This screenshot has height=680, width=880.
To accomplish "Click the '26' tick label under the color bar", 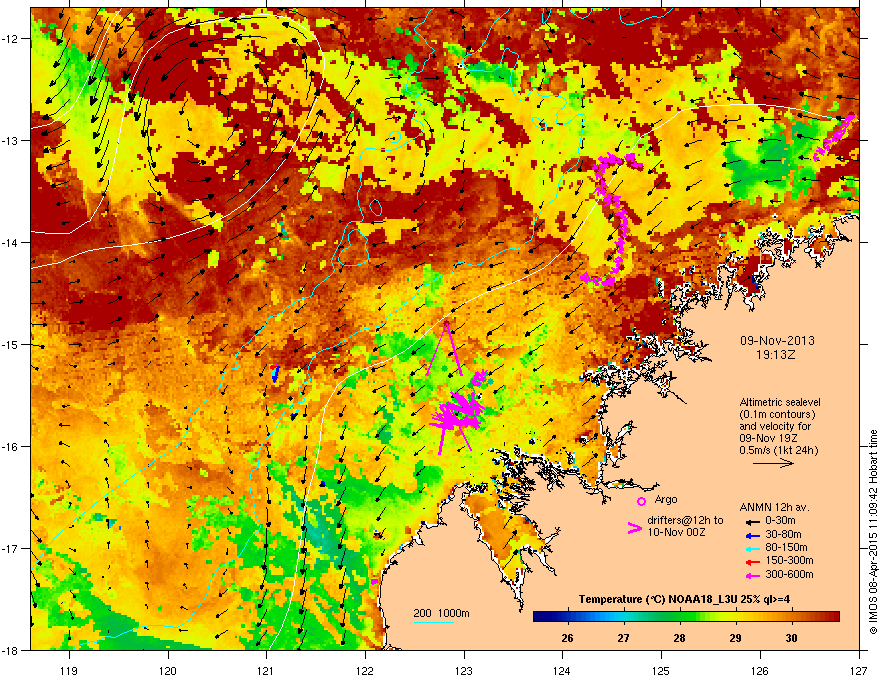I will pos(567,638).
